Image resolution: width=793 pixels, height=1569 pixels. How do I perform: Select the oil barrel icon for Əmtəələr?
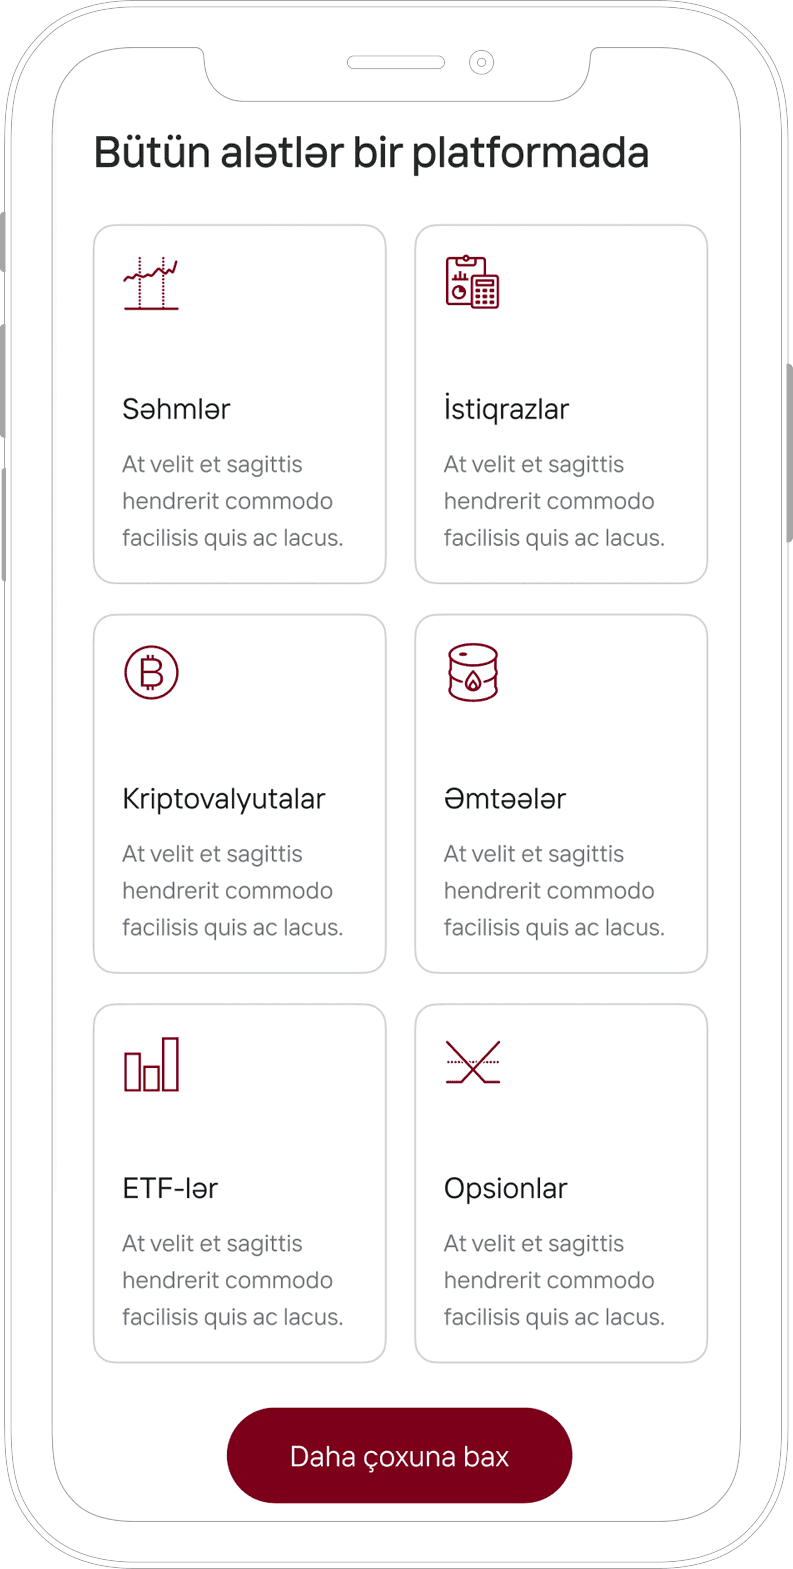pyautogui.click(x=472, y=673)
